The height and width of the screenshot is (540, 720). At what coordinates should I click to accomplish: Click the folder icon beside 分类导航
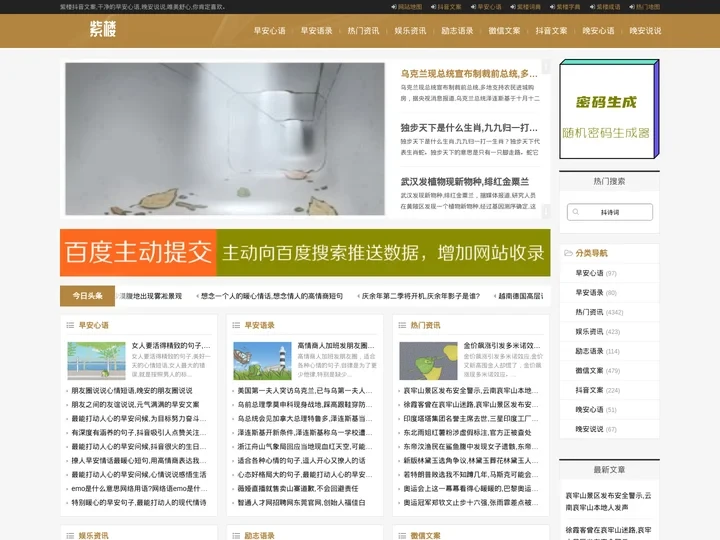568,253
